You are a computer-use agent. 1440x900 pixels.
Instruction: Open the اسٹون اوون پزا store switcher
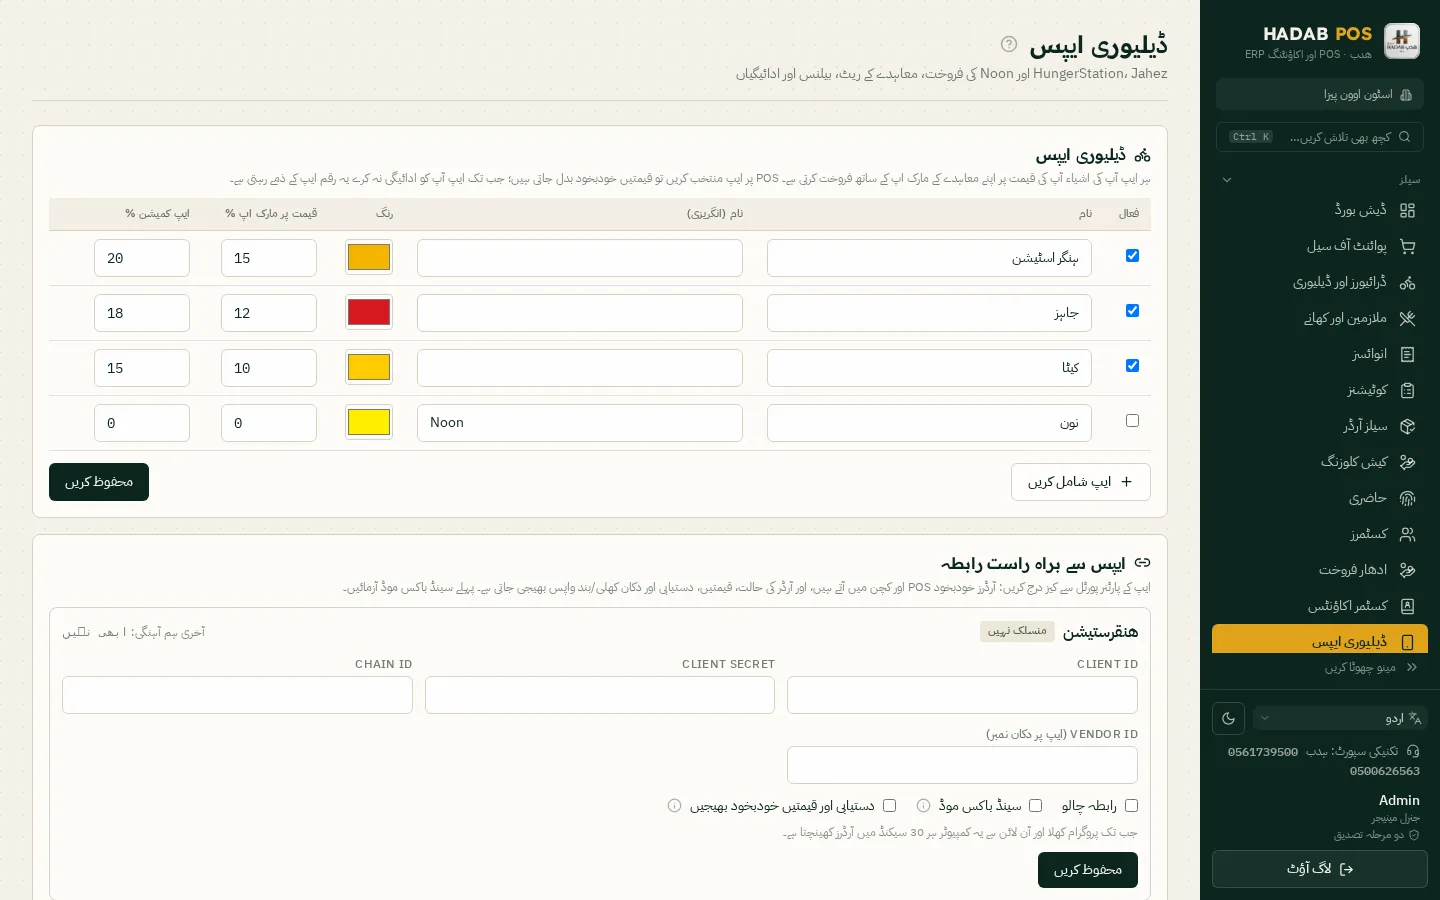[1320, 94]
